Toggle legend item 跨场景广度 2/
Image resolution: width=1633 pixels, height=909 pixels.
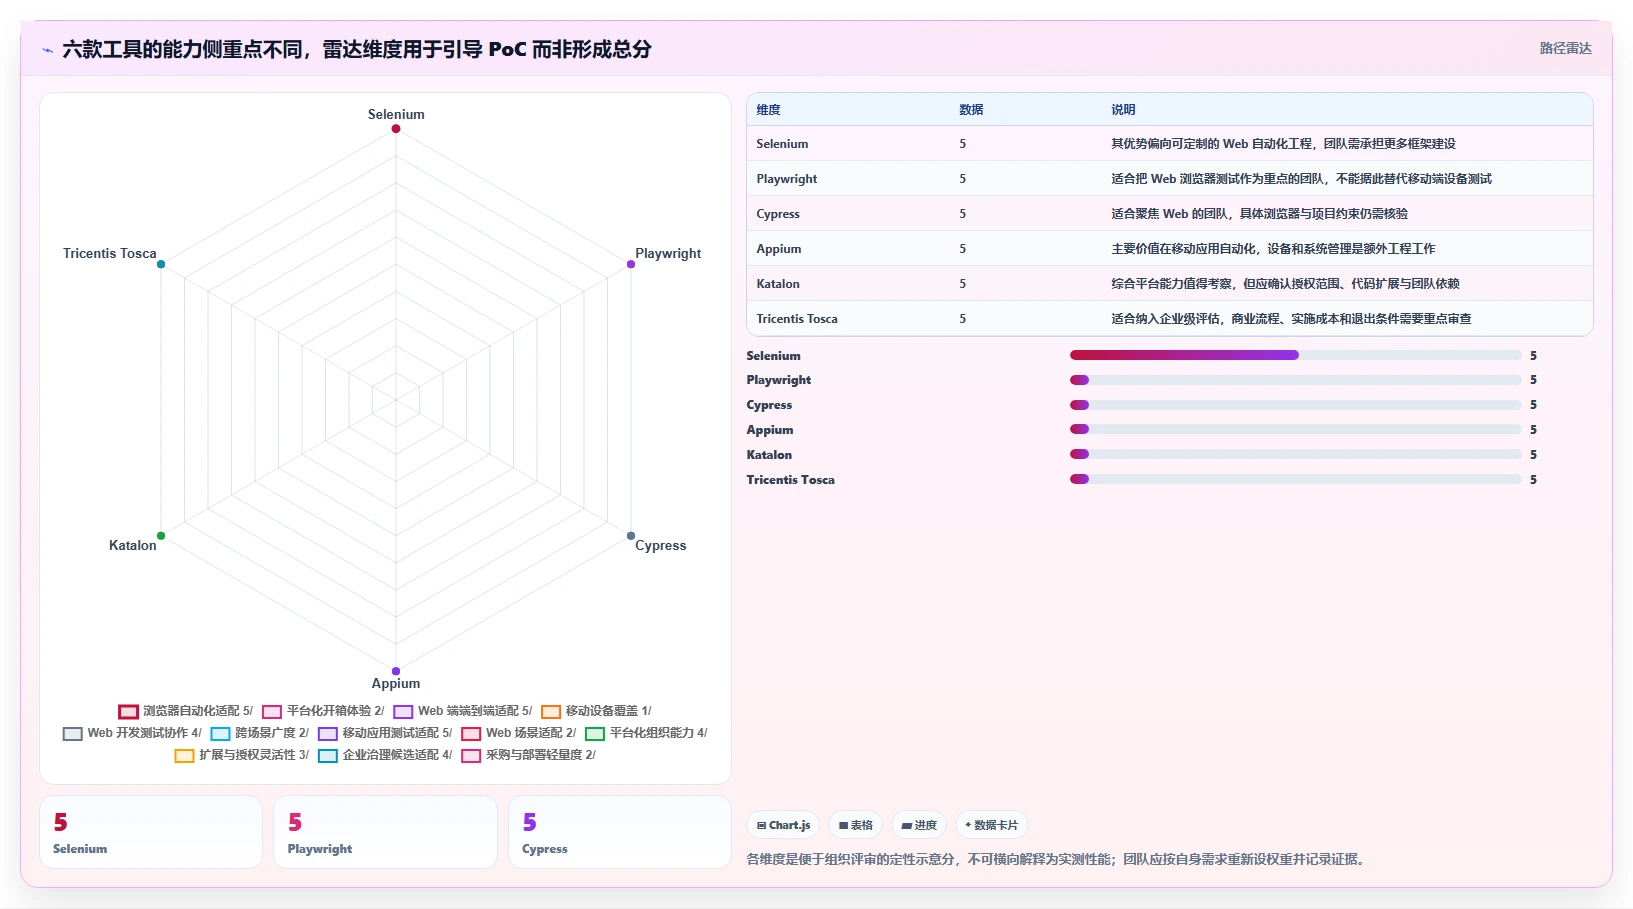(x=260, y=733)
